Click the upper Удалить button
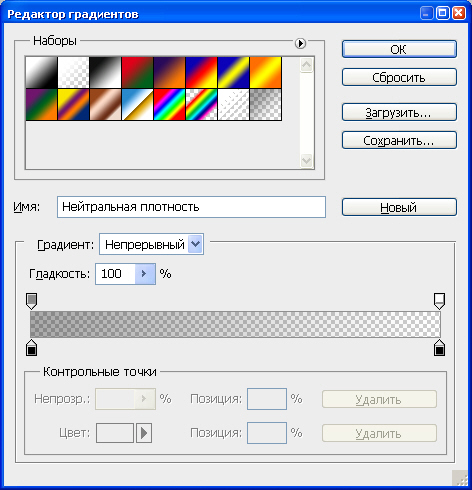 [x=379, y=399]
